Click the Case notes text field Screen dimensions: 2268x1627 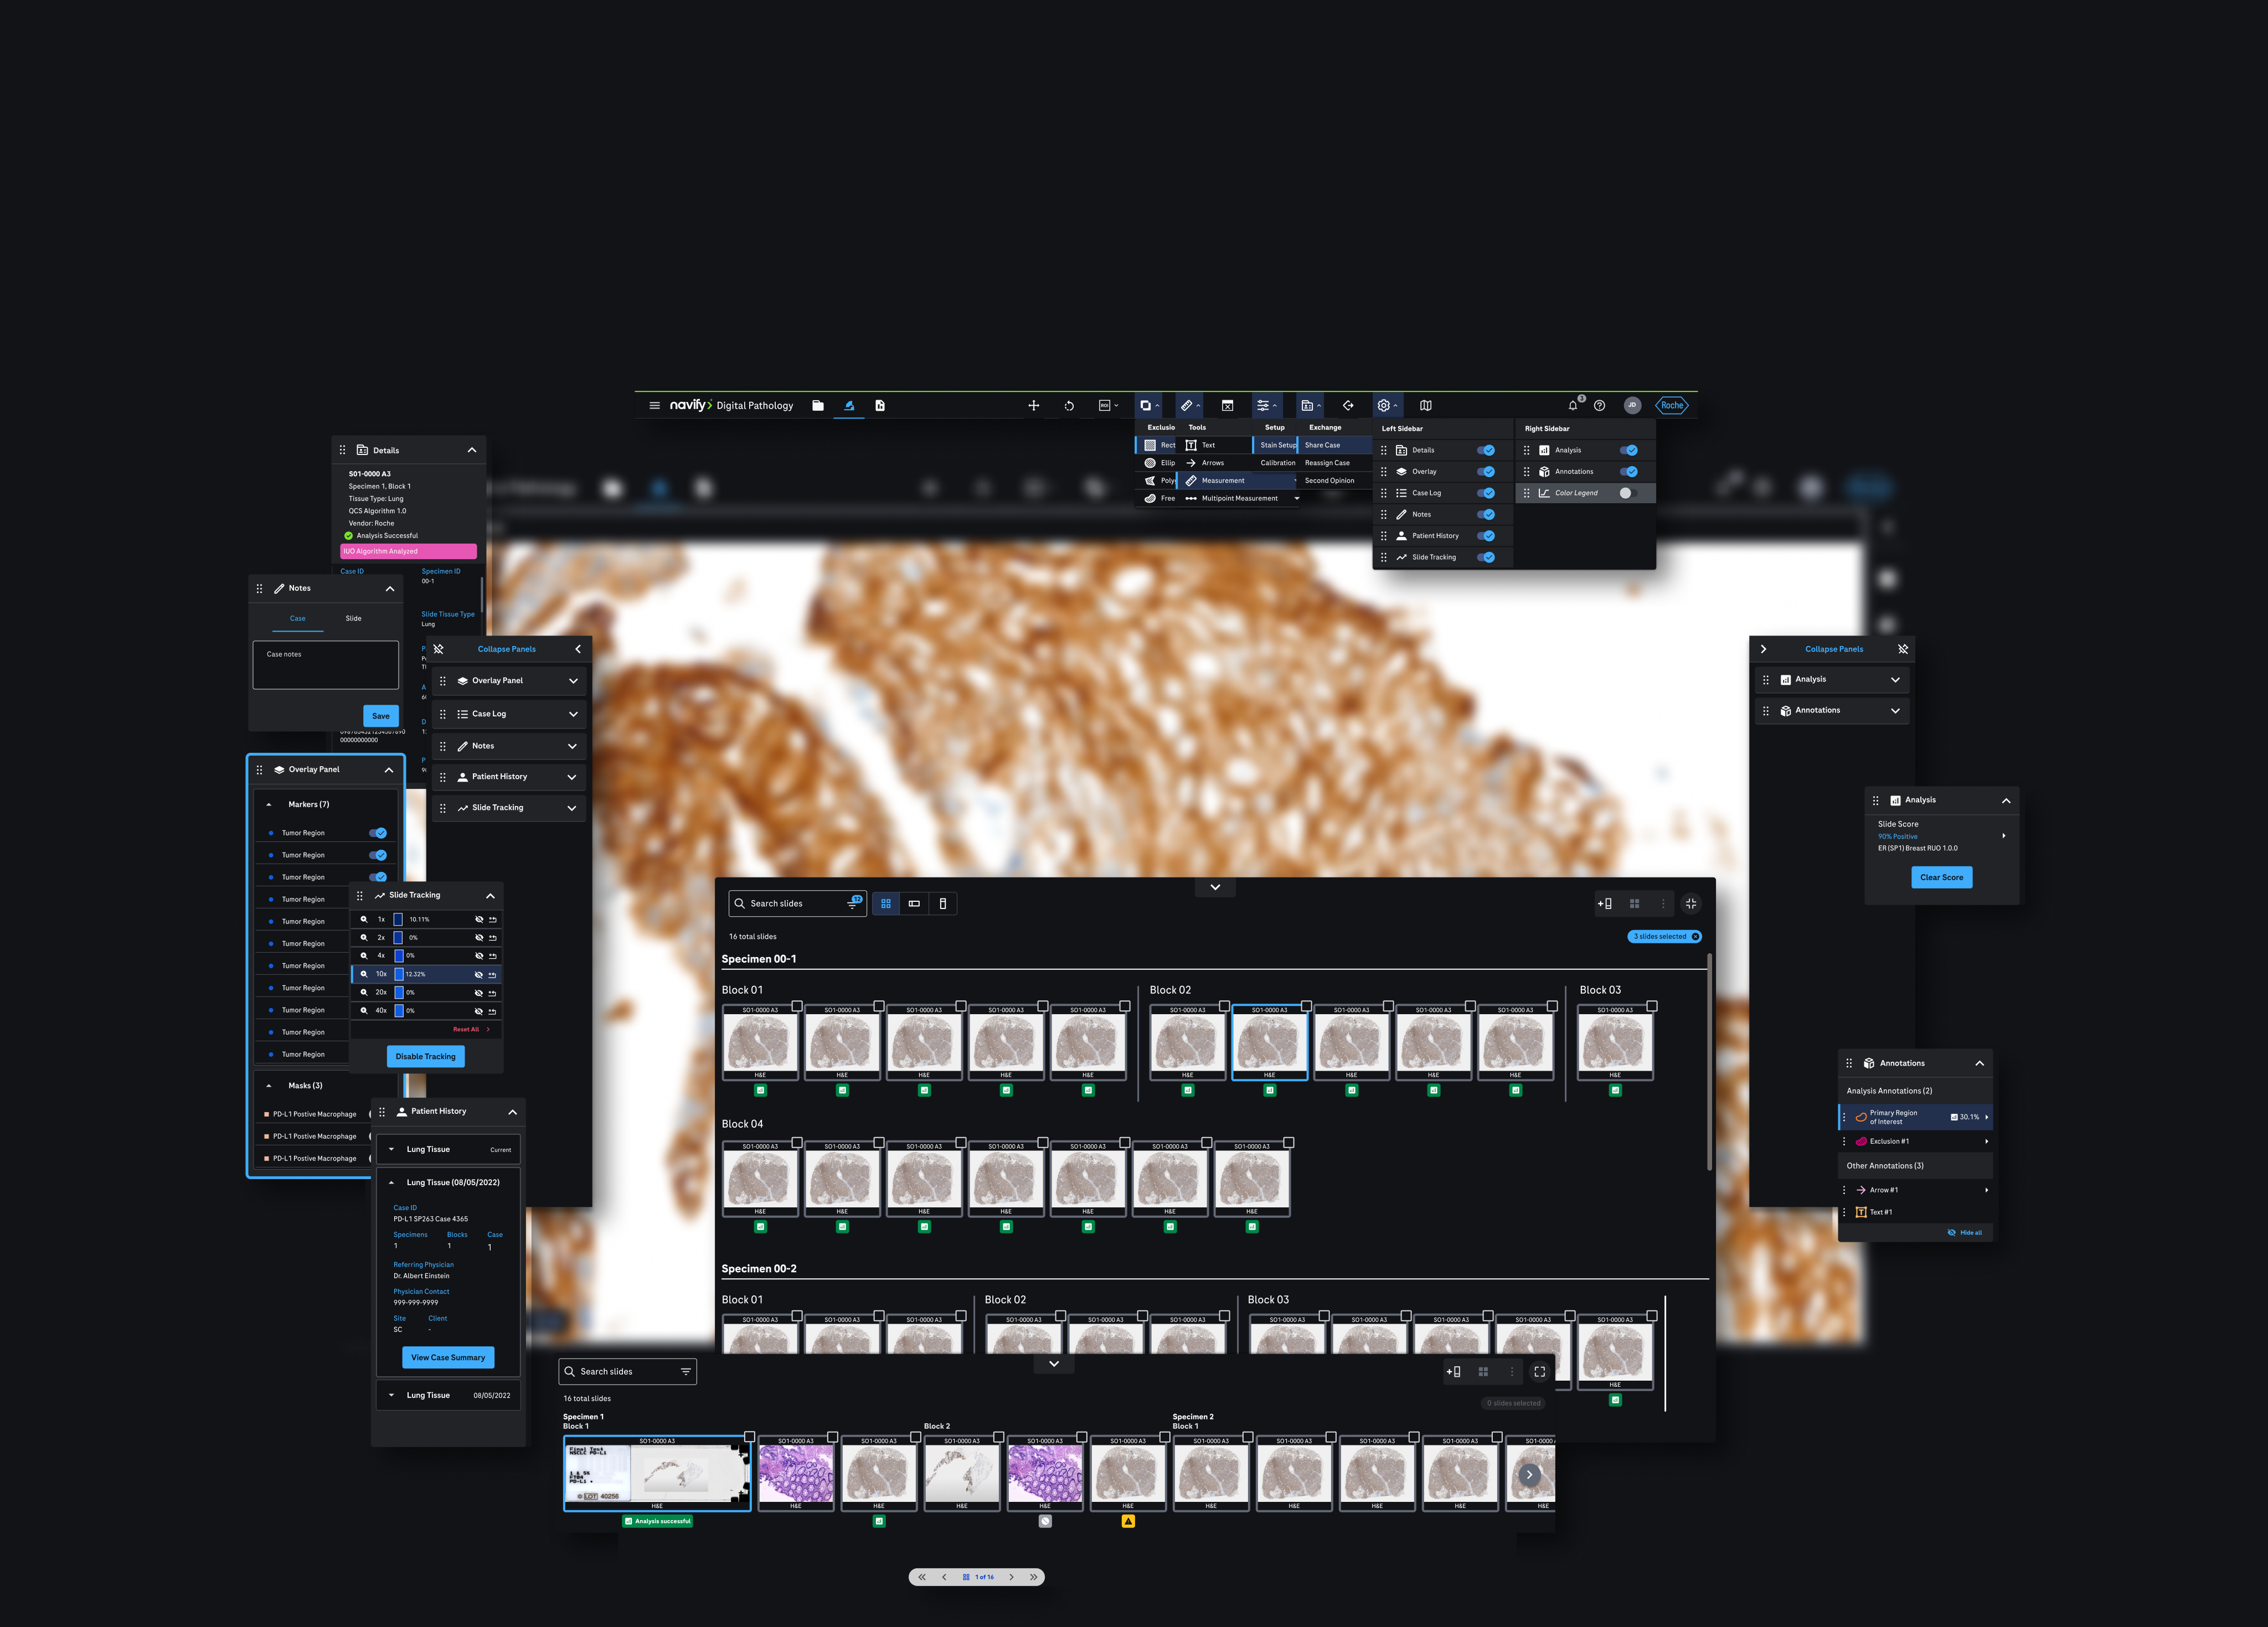pos(325,665)
